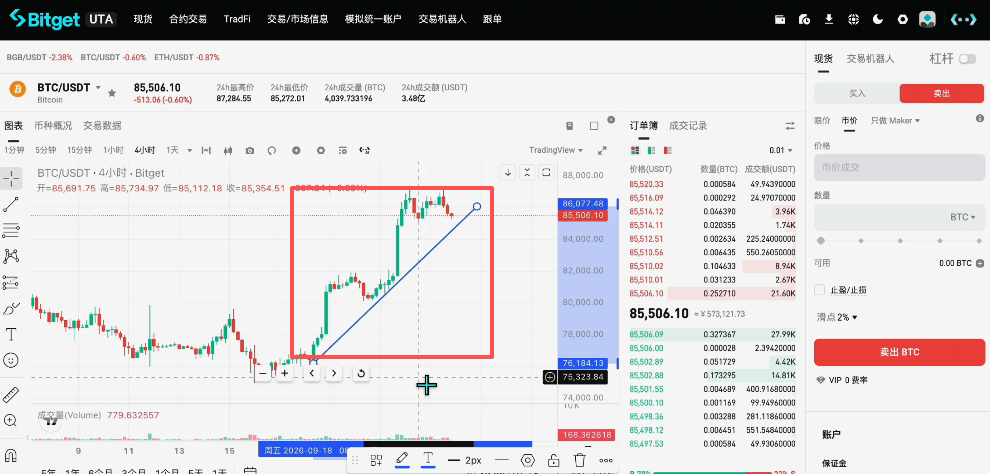This screenshot has width=990, height=474.
Task: Select the 限价 order type tab
Action: (822, 120)
